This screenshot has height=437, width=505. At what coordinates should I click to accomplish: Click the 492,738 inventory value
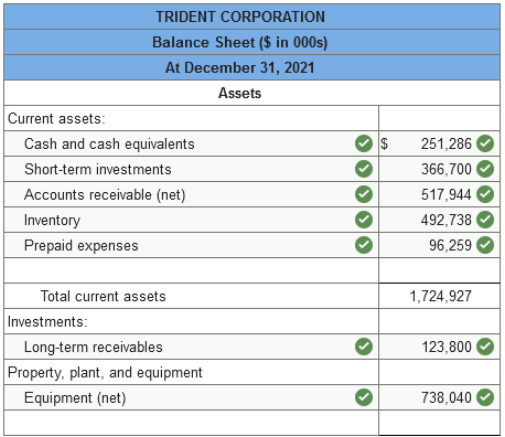(x=446, y=220)
